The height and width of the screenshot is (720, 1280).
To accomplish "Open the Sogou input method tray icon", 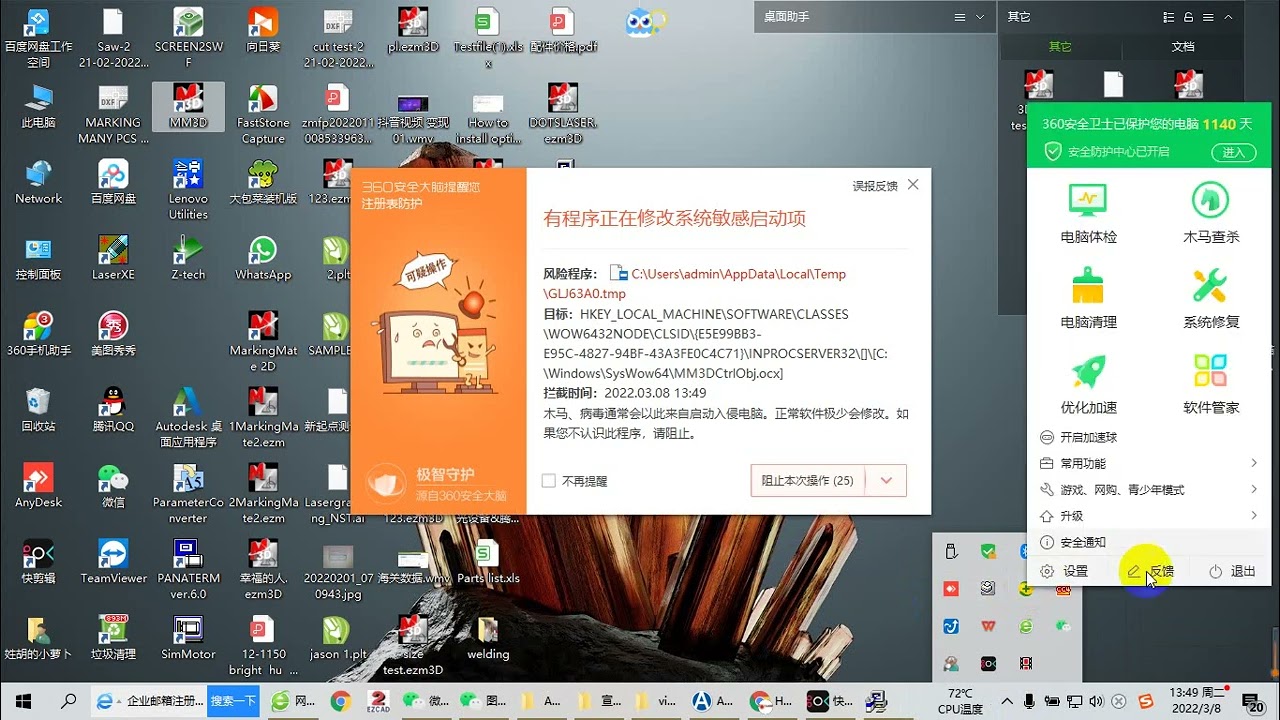I will click(x=1146, y=701).
